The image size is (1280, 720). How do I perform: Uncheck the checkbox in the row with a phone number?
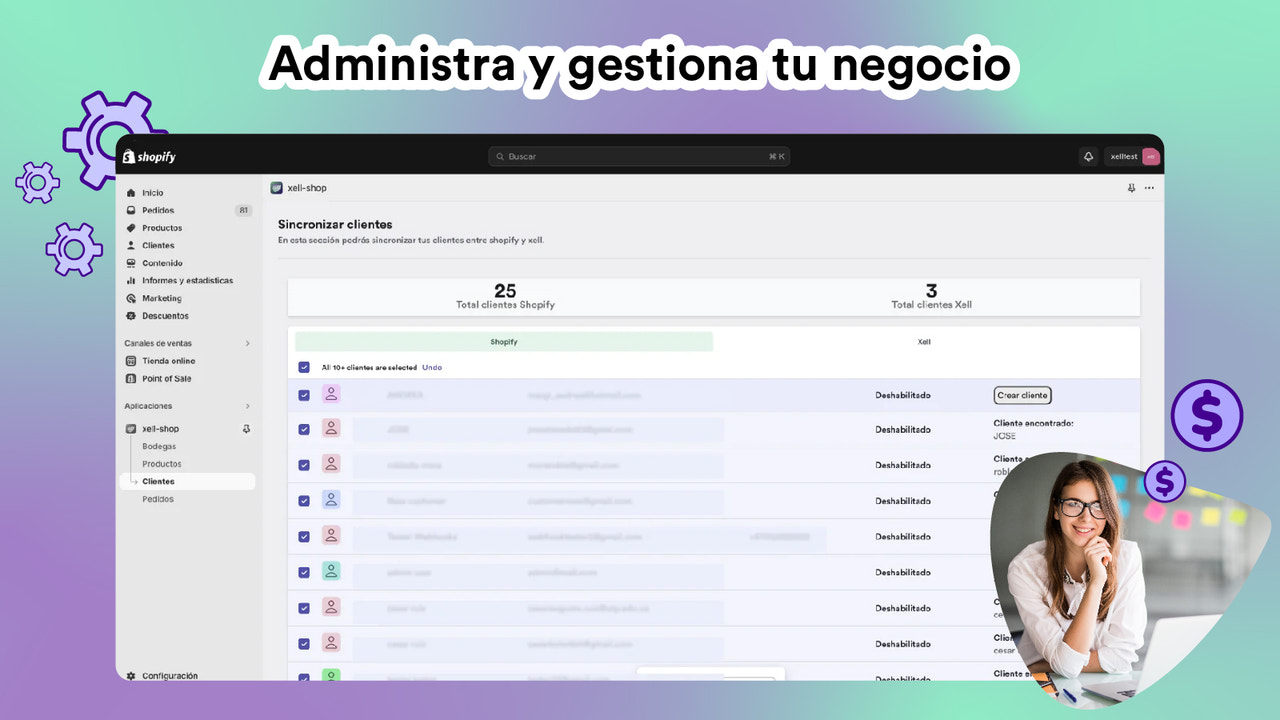point(304,537)
